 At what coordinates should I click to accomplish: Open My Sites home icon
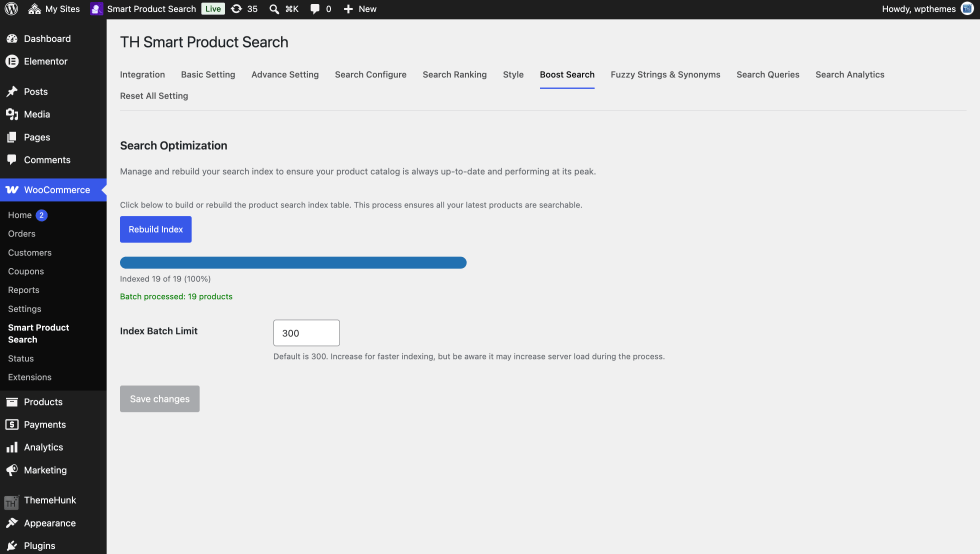[34, 9]
